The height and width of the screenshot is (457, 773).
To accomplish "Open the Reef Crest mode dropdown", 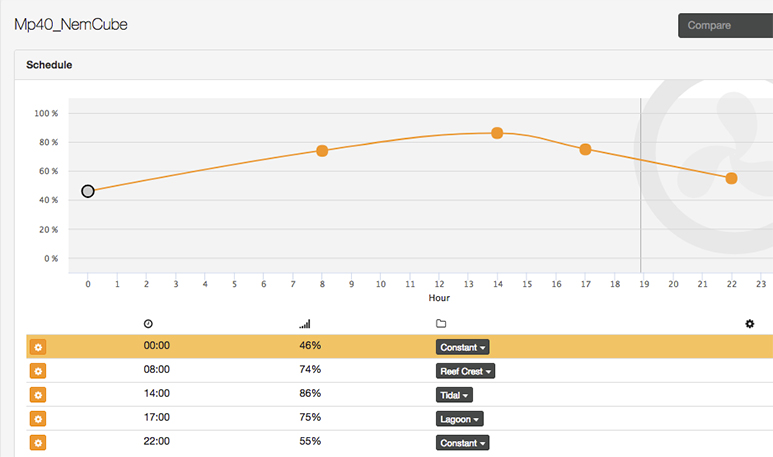I will tap(465, 371).
